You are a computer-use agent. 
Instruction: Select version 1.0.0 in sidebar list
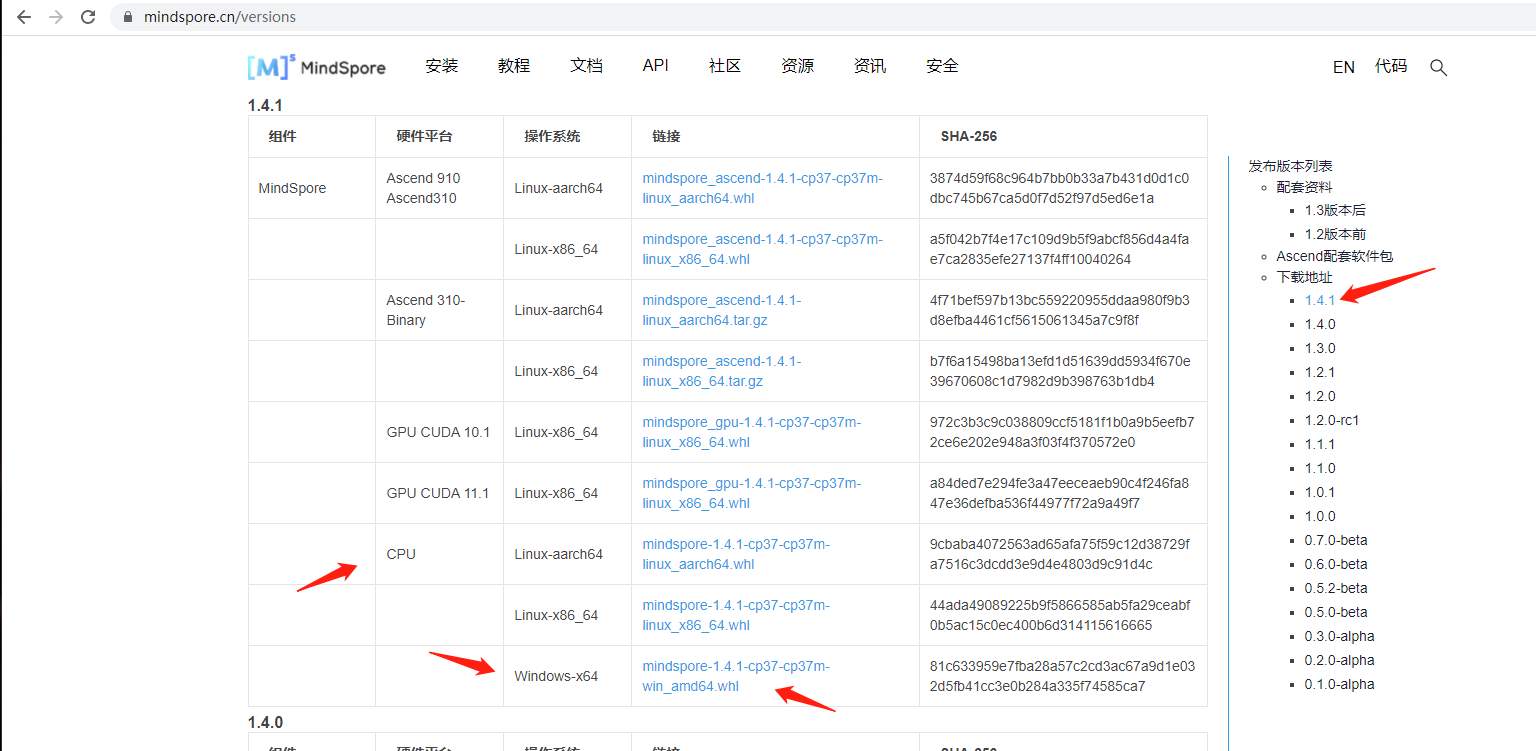pyautogui.click(x=1320, y=516)
